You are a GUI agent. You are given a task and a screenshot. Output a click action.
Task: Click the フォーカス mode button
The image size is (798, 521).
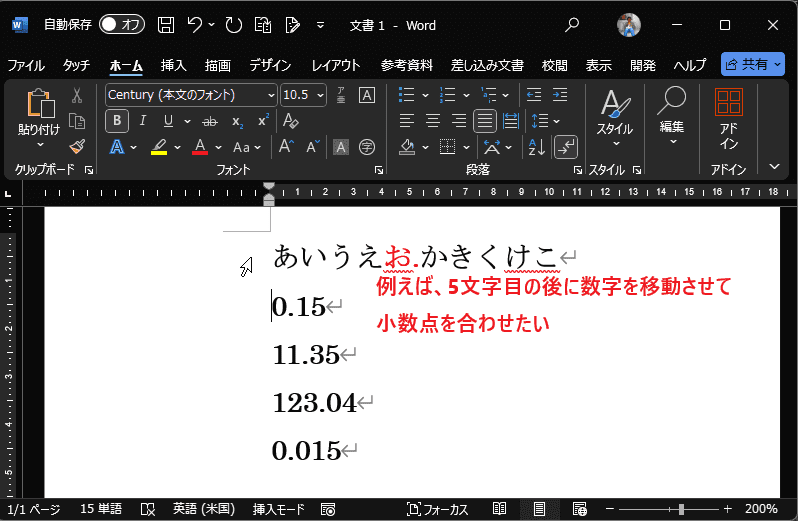(x=438, y=509)
